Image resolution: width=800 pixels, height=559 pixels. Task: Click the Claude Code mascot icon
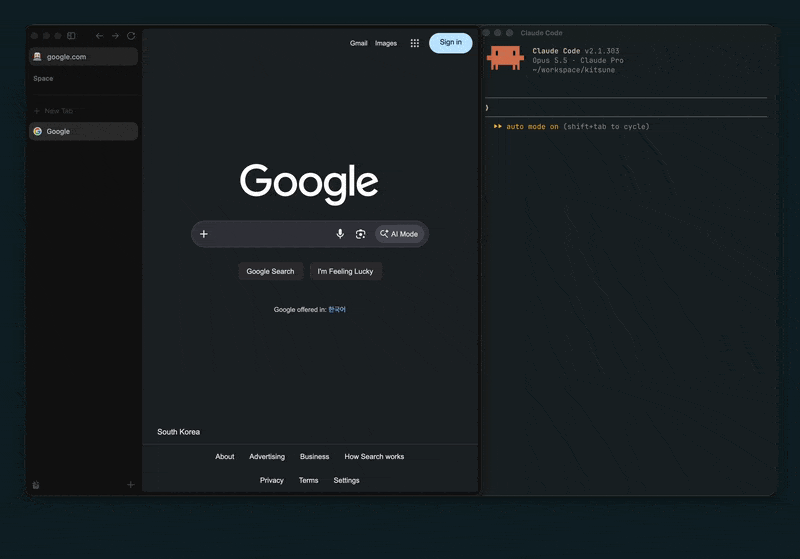pyautogui.click(x=505, y=58)
